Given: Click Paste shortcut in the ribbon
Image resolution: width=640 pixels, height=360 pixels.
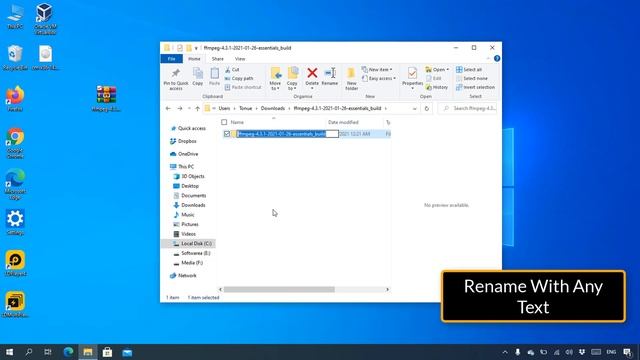Looking at the screenshot, I should click(x=243, y=87).
